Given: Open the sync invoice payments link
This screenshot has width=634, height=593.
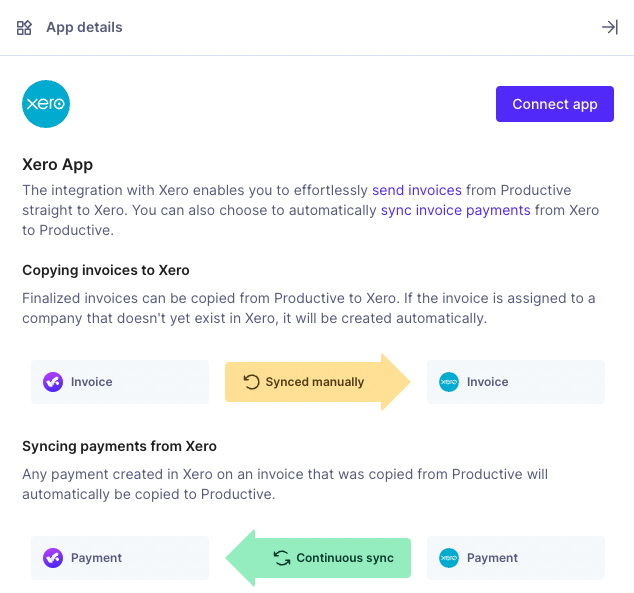Looking at the screenshot, I should point(456,210).
